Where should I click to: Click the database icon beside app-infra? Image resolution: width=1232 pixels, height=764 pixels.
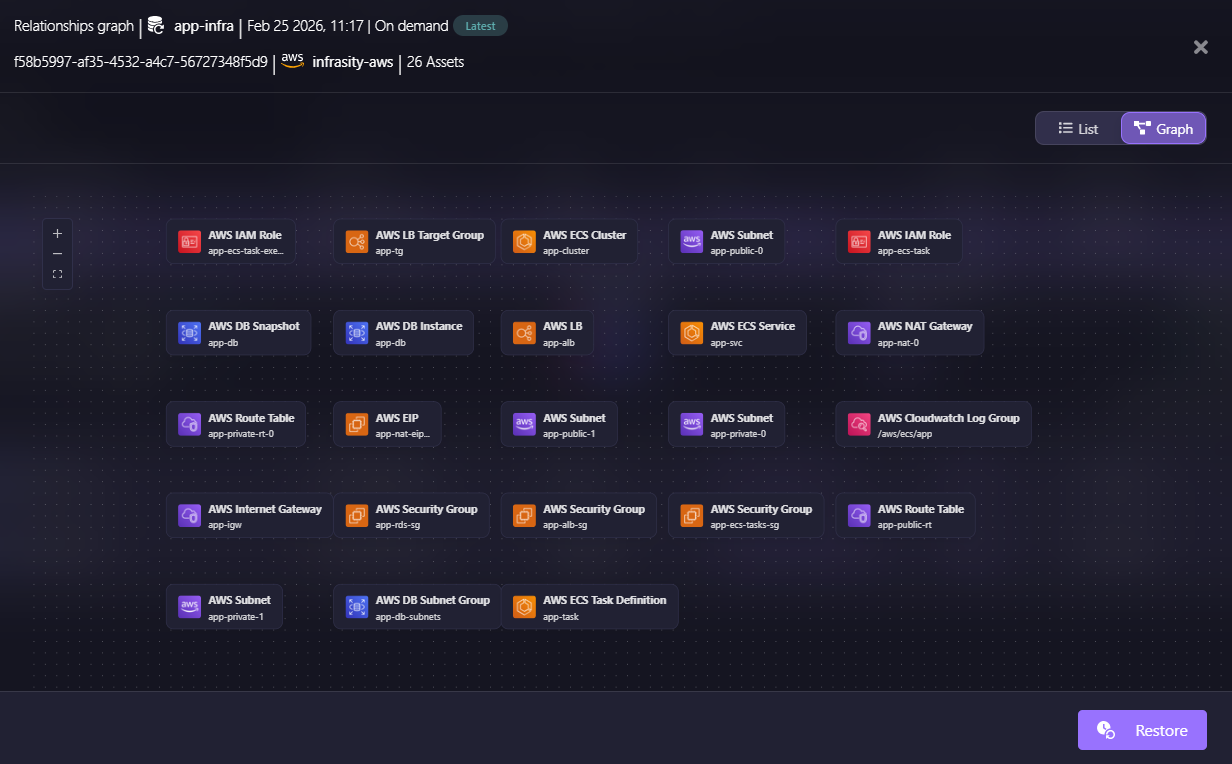155,26
